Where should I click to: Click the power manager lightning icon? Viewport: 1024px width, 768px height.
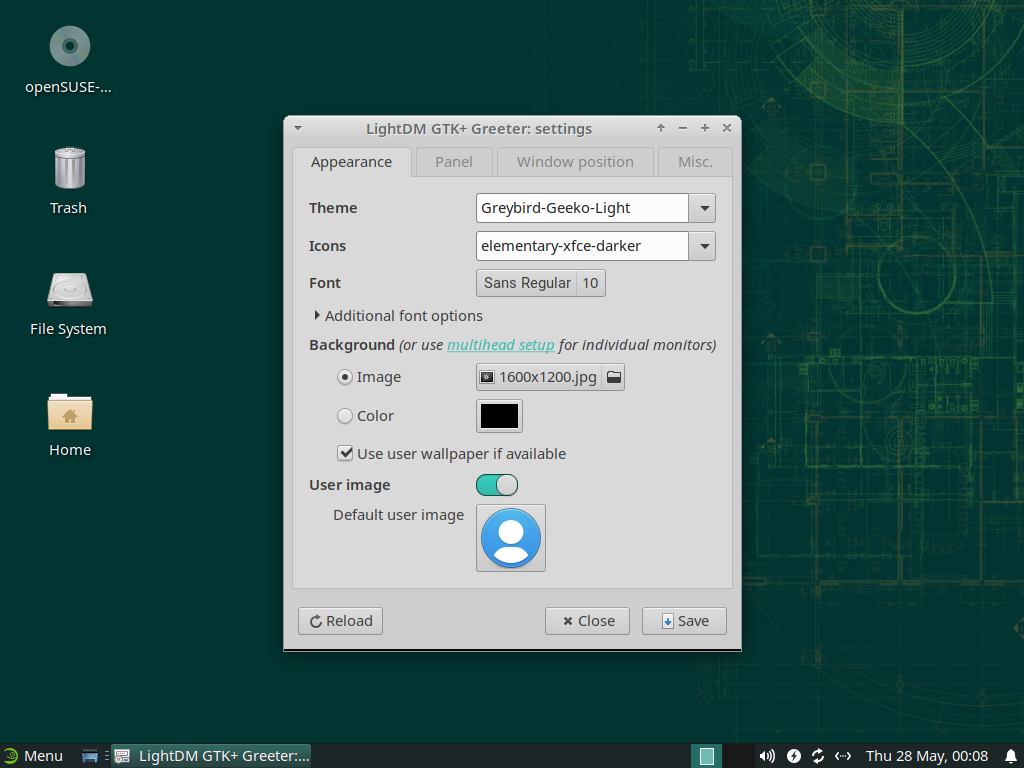click(794, 756)
